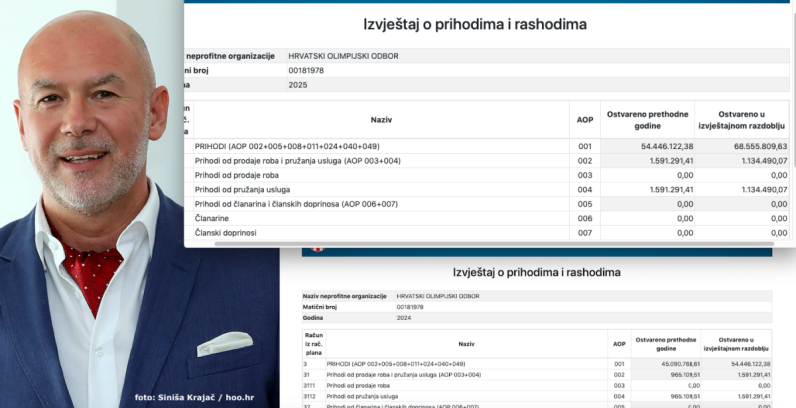Click the 'Matični broj' label in the 2024 report
The width and height of the screenshot is (796, 408).
tap(320, 307)
